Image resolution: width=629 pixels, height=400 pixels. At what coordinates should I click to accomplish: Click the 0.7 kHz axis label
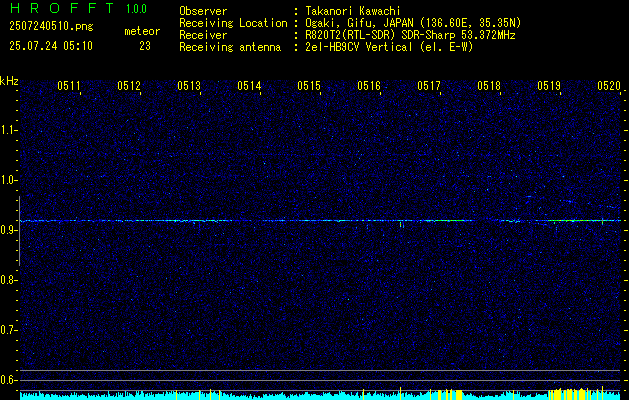pyautogui.click(x=7, y=330)
